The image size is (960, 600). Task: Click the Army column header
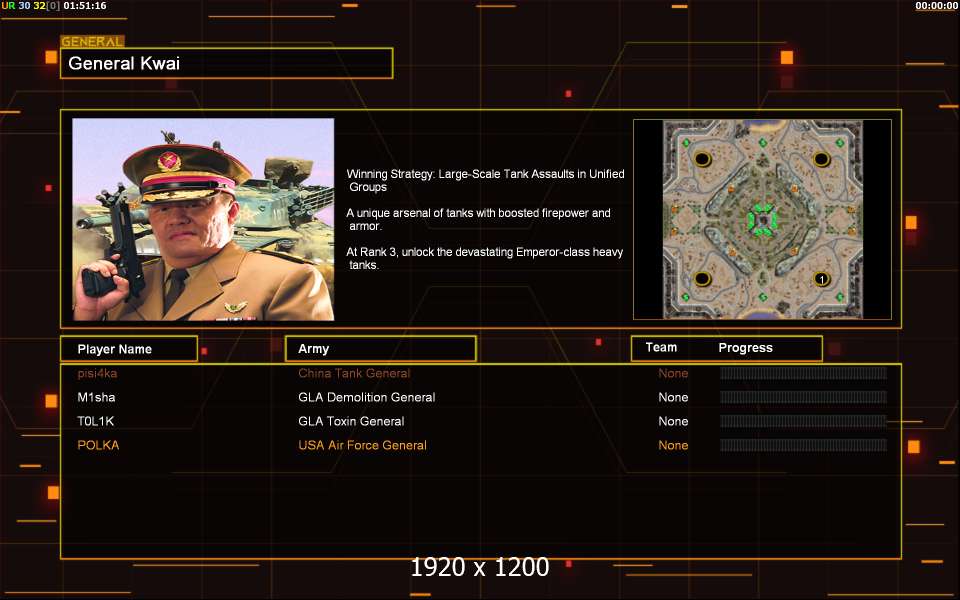click(381, 348)
